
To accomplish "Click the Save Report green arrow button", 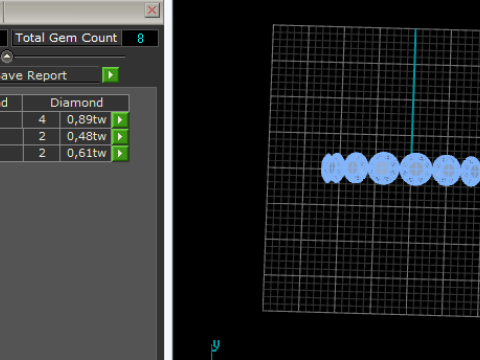I will (x=110, y=75).
